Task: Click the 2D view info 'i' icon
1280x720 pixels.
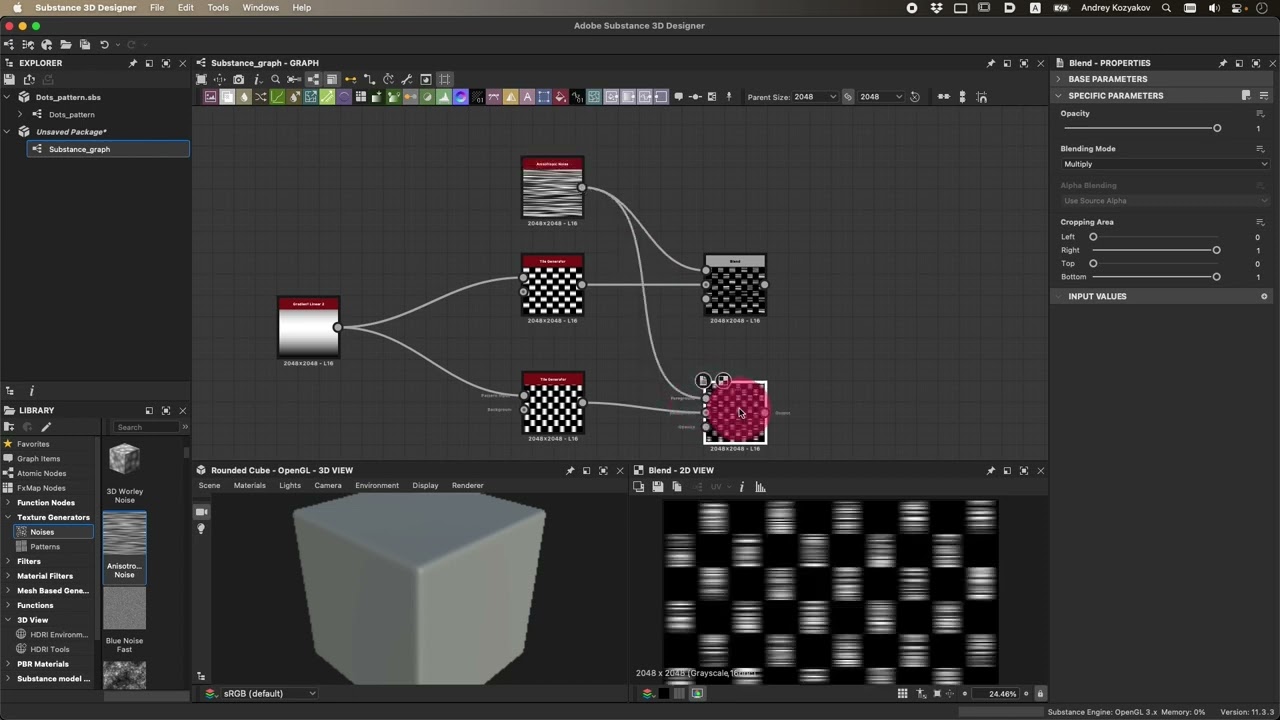Action: point(741,487)
